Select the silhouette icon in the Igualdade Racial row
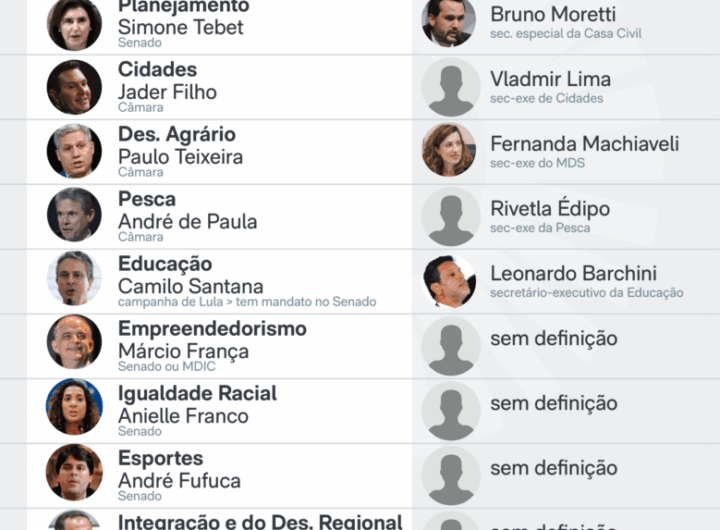 tap(450, 411)
